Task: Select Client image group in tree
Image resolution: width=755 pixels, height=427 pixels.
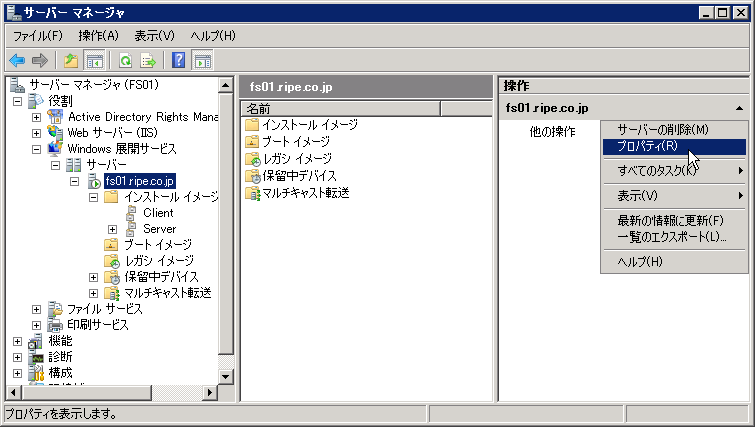Action: point(158,213)
